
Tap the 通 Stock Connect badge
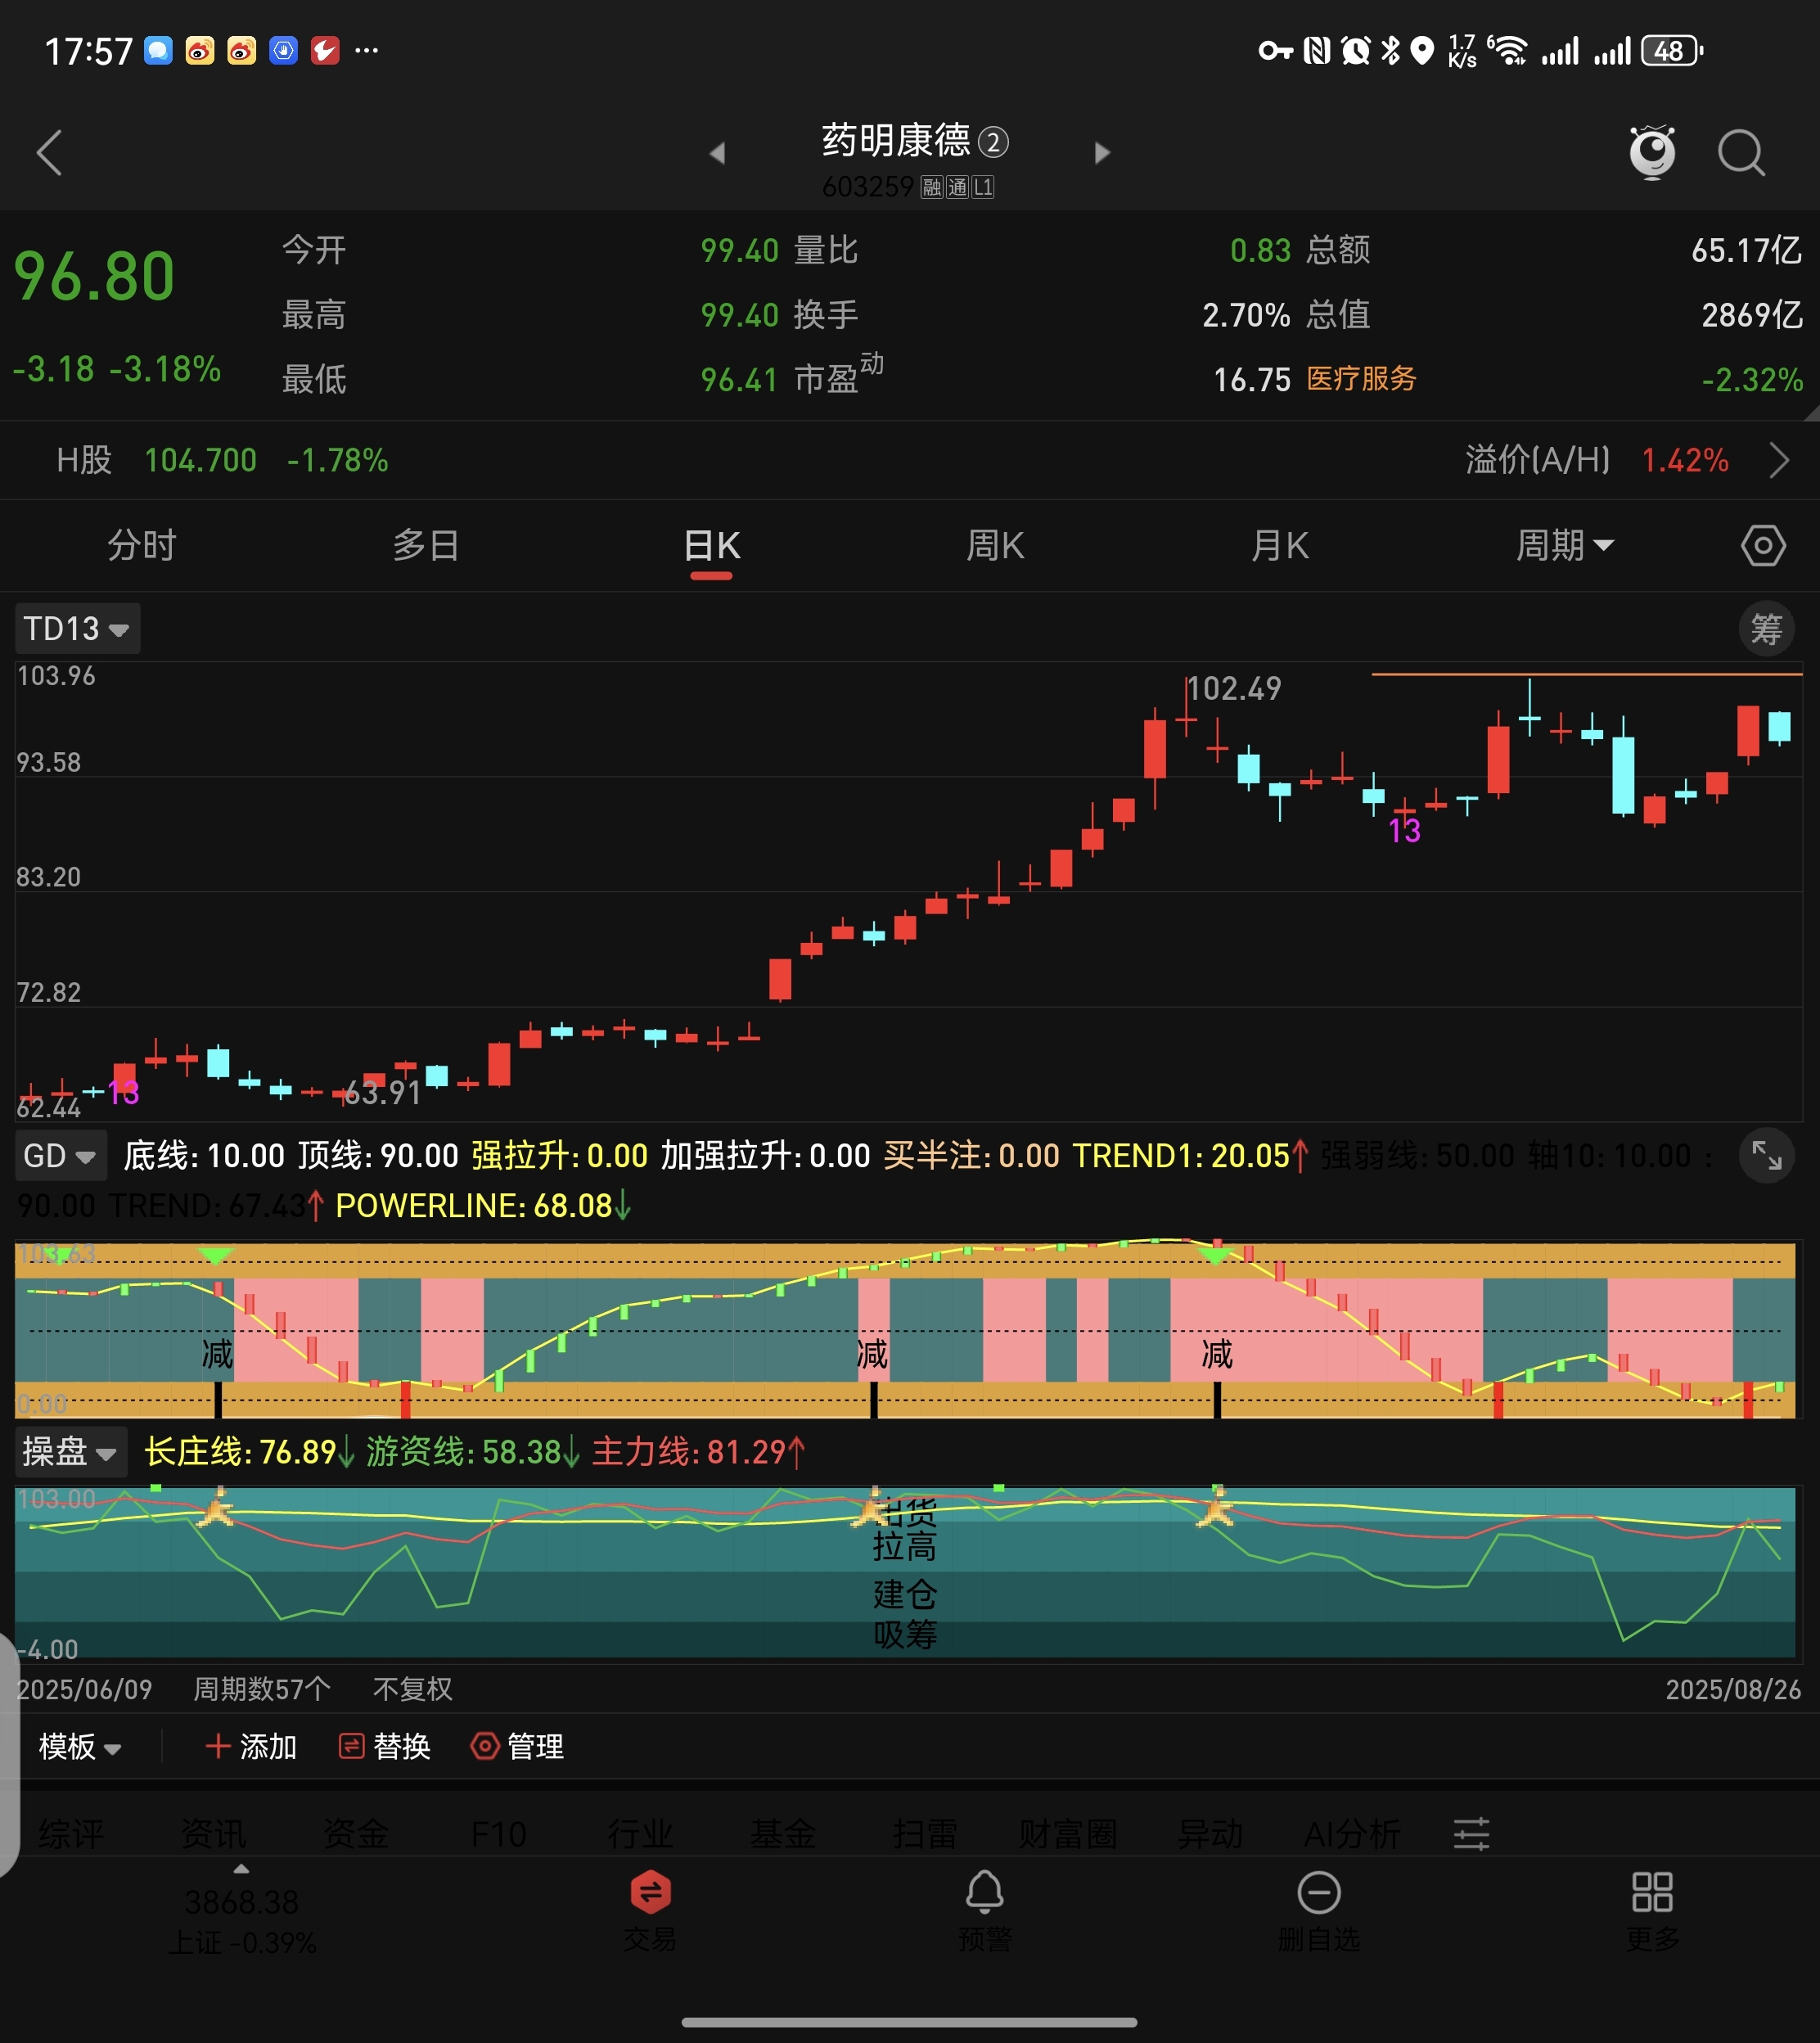(x=957, y=187)
